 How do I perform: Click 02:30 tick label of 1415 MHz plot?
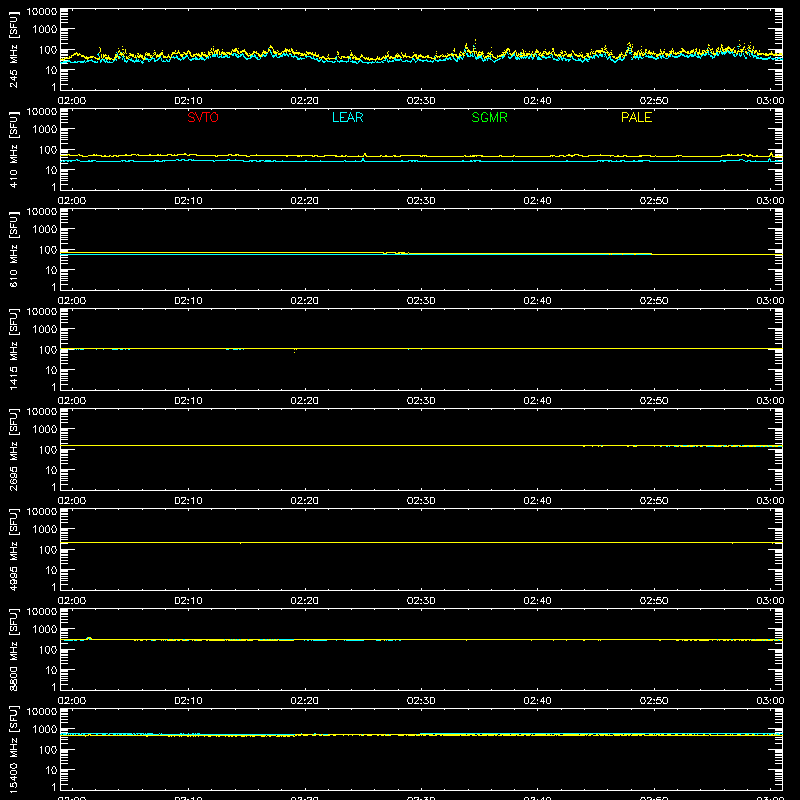tap(421, 401)
